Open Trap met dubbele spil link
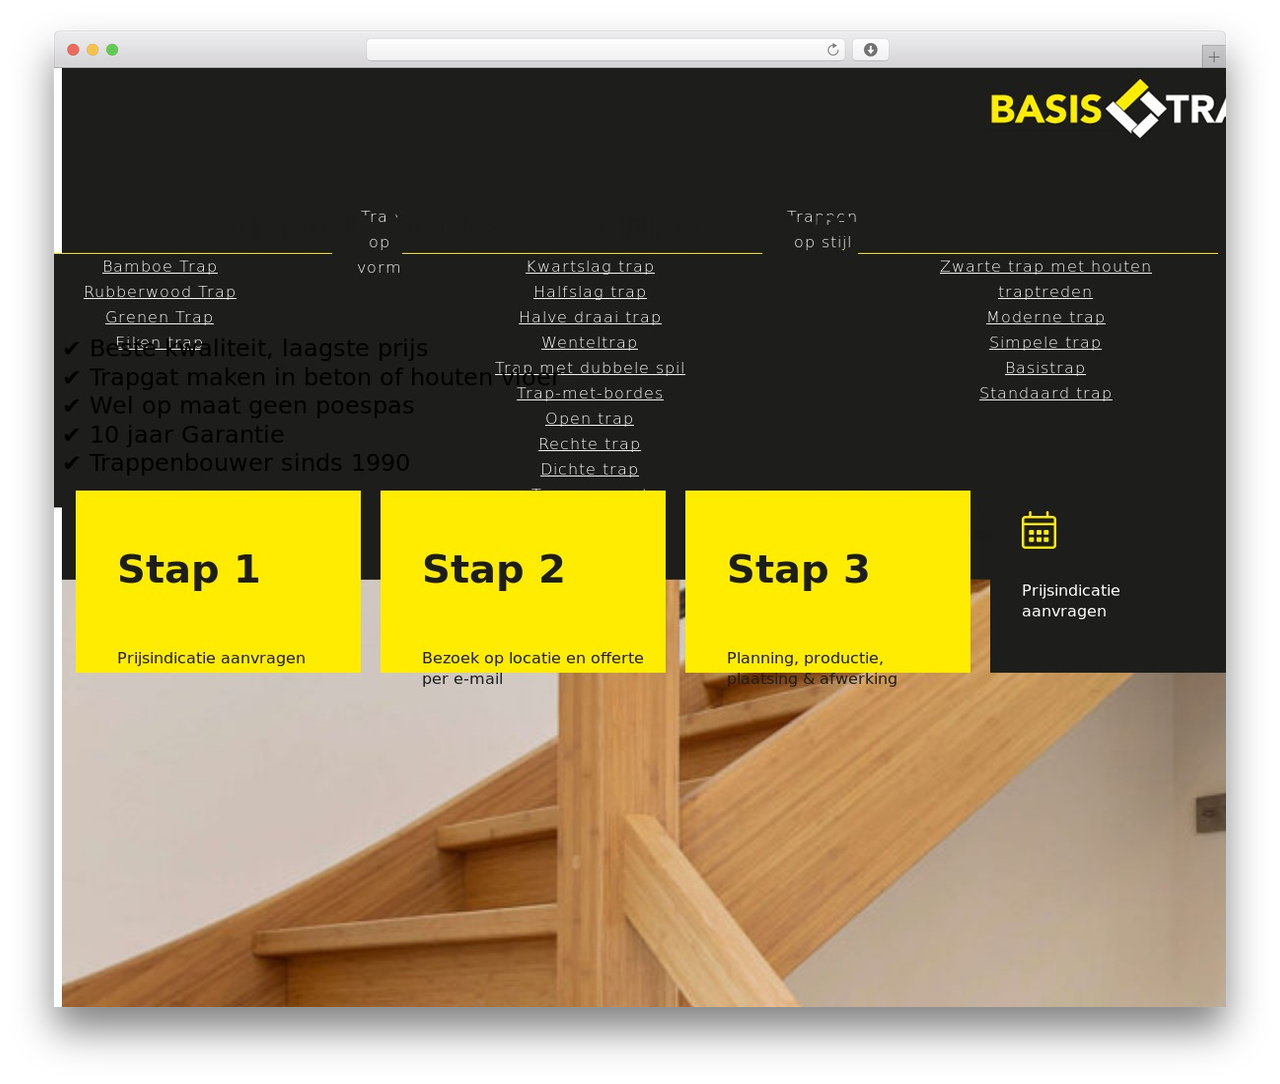The height and width of the screenshot is (1084, 1280). point(590,368)
